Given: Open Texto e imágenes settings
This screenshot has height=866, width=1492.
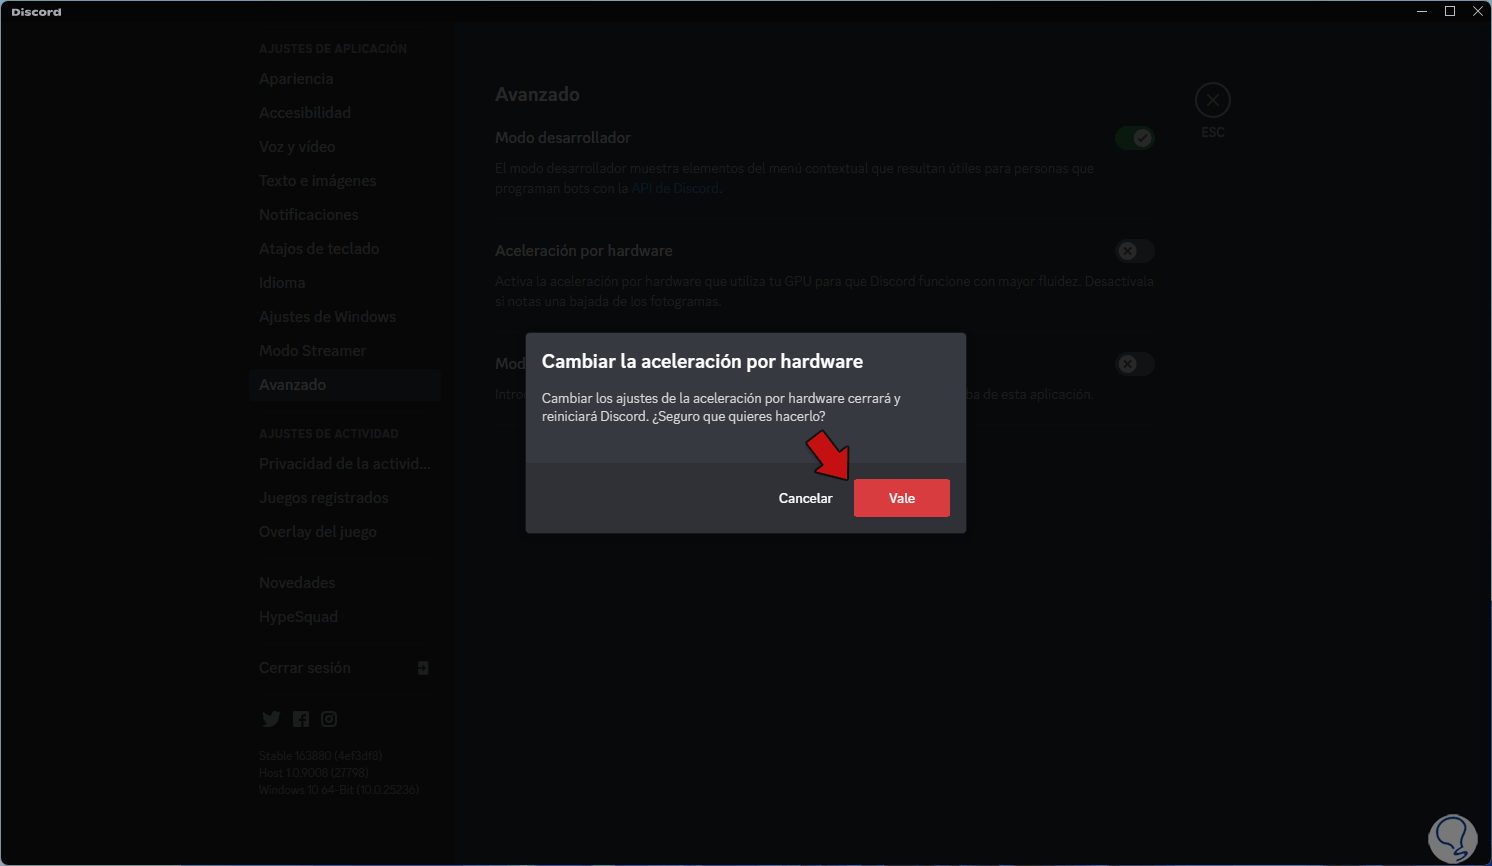Looking at the screenshot, I should pyautogui.click(x=345, y=181).
